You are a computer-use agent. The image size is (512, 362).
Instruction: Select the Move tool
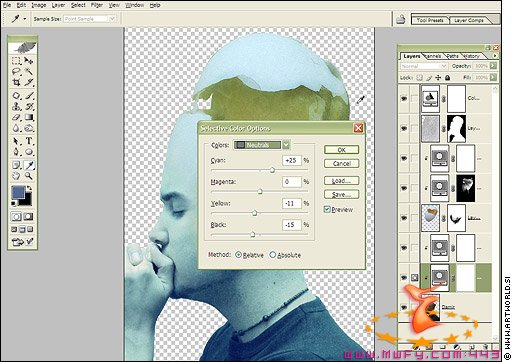(x=29, y=61)
